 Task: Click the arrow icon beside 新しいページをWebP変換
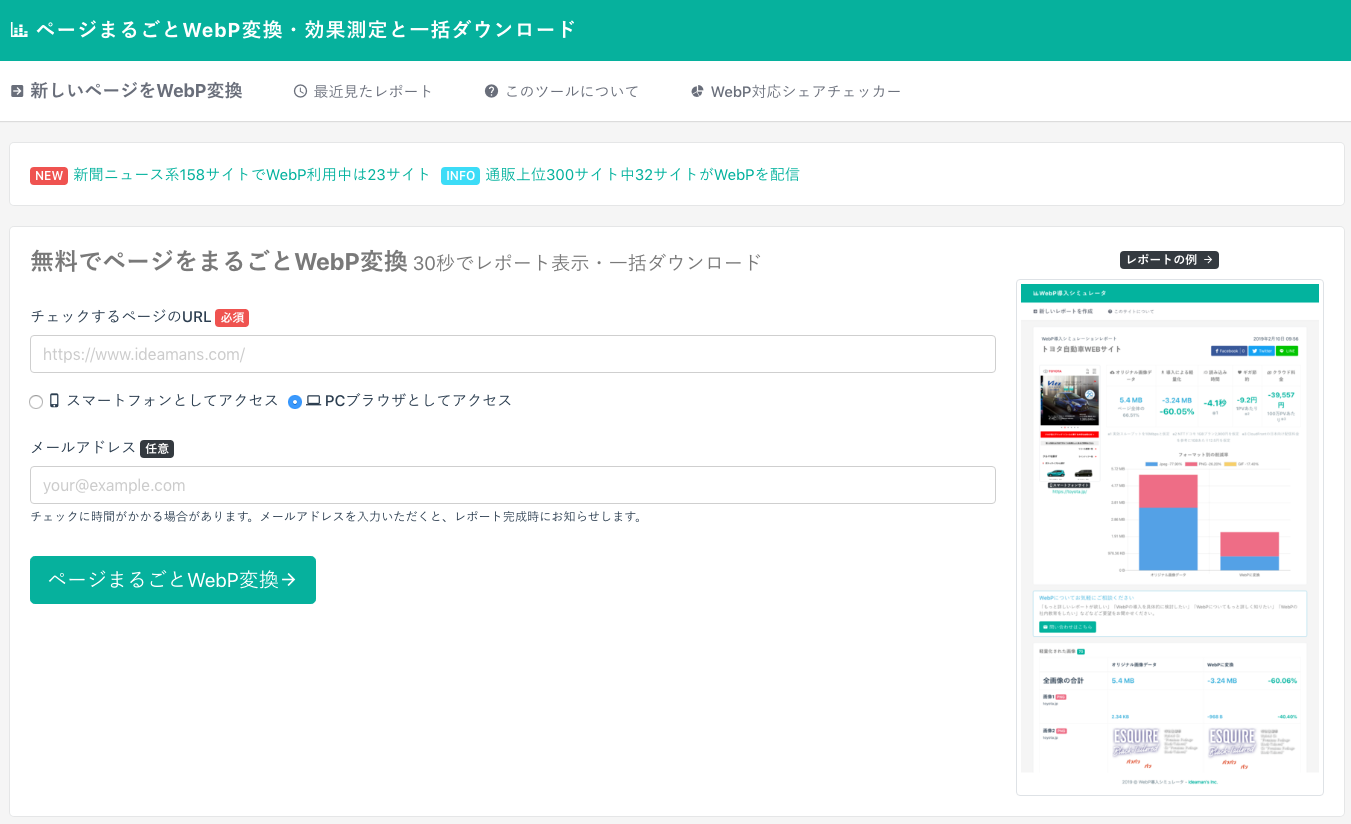[x=17, y=91]
